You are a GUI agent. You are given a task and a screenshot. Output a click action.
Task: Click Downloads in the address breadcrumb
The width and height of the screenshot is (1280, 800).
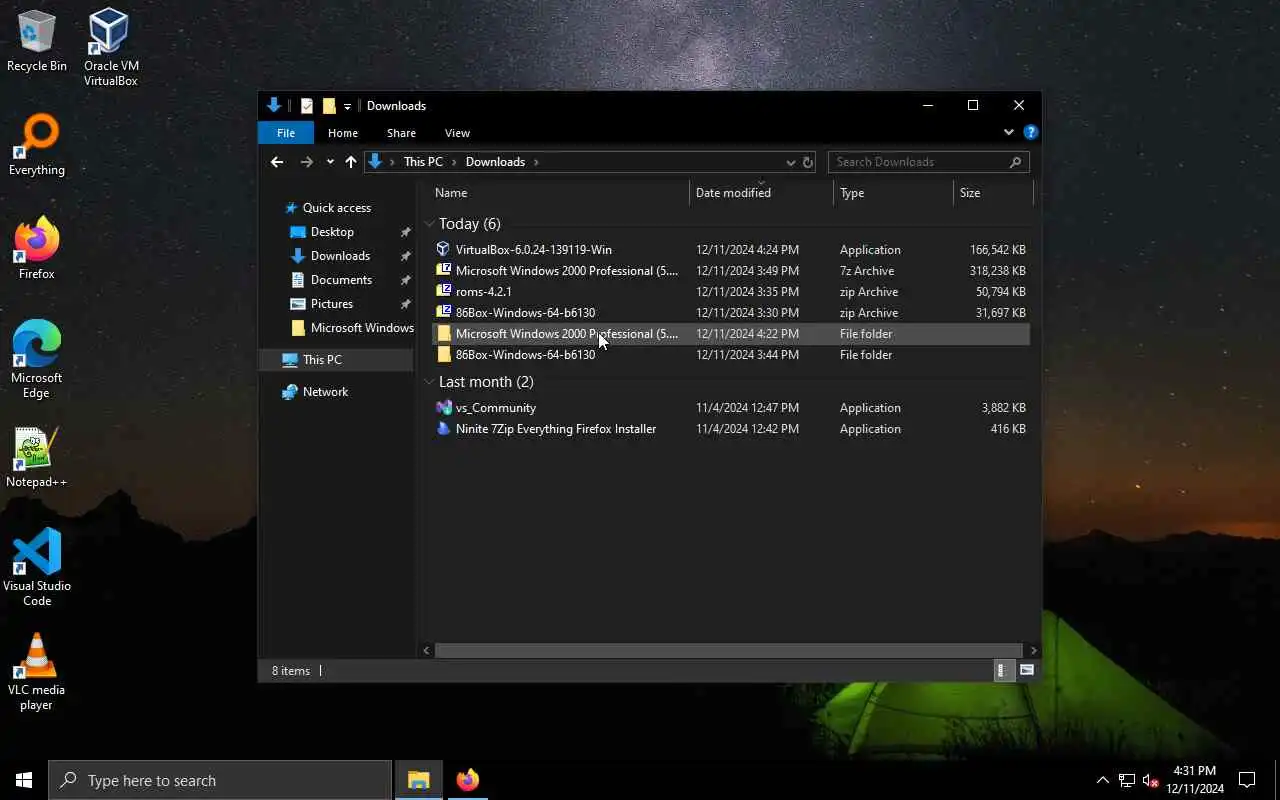495,162
